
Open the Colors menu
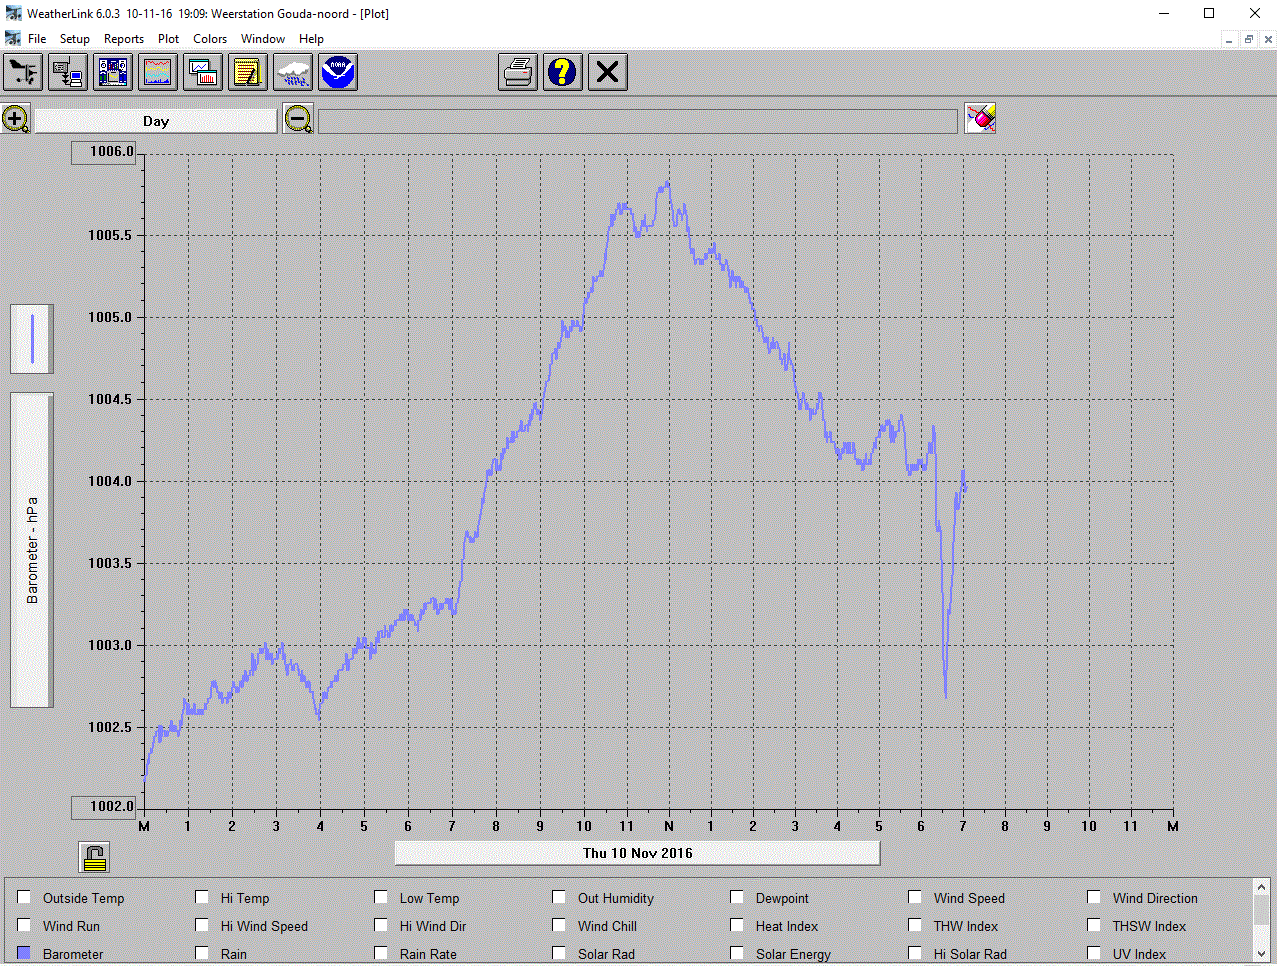click(x=210, y=39)
